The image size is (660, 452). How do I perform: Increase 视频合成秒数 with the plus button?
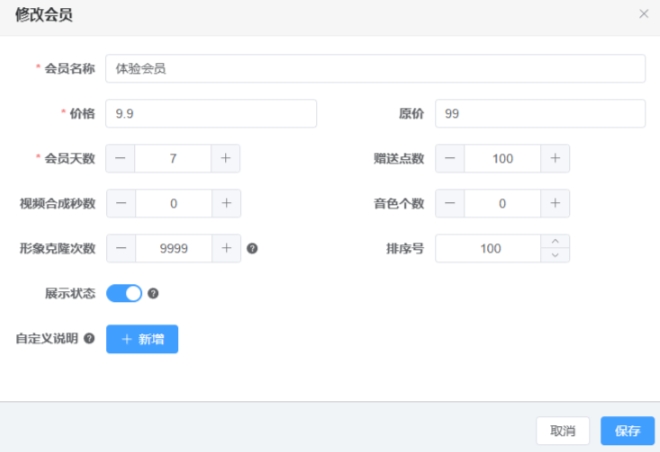[226, 204]
